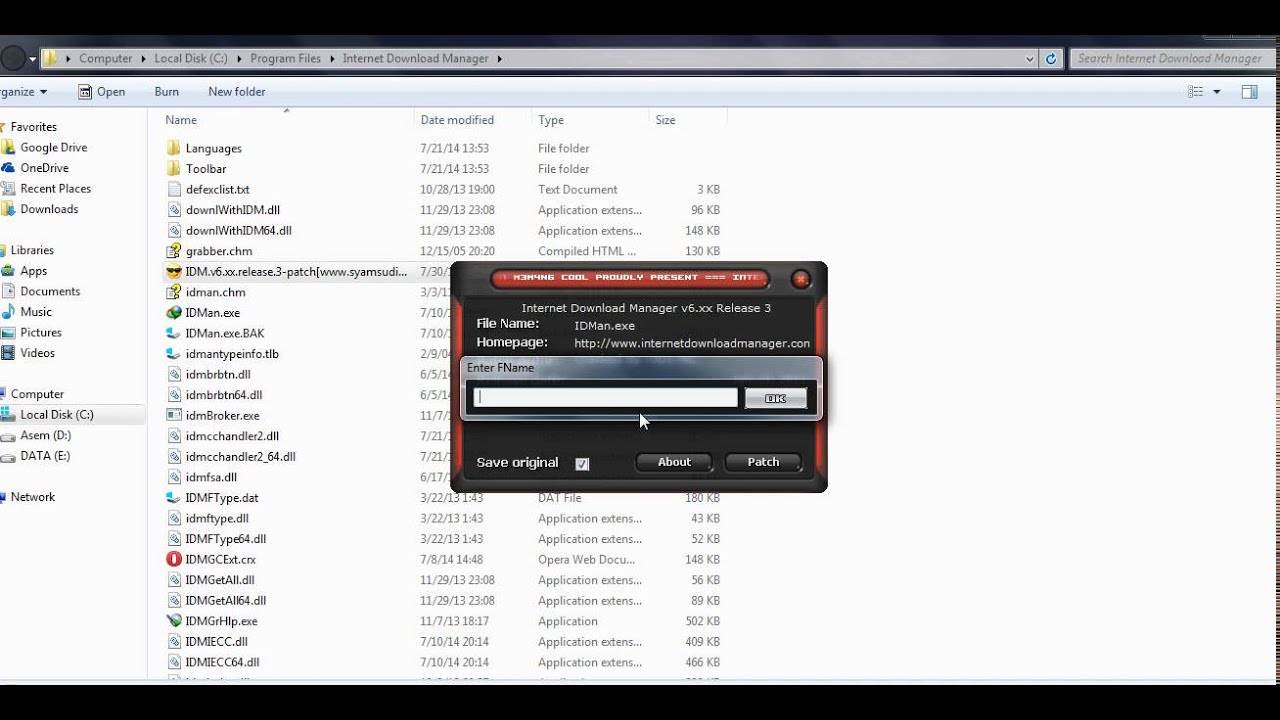Open the Documents library
This screenshot has height=720, width=1280.
click(50, 292)
